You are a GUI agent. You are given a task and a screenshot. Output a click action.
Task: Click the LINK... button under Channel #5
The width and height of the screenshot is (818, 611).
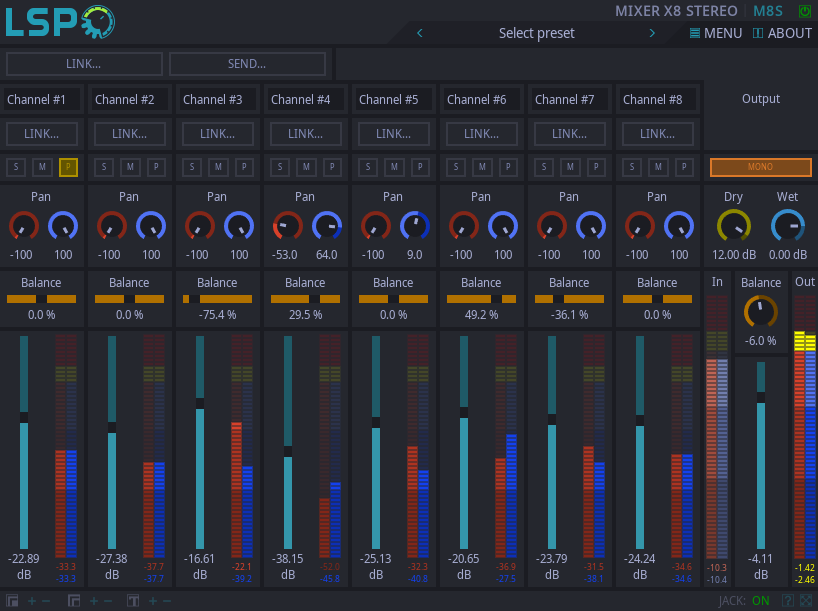click(x=393, y=134)
